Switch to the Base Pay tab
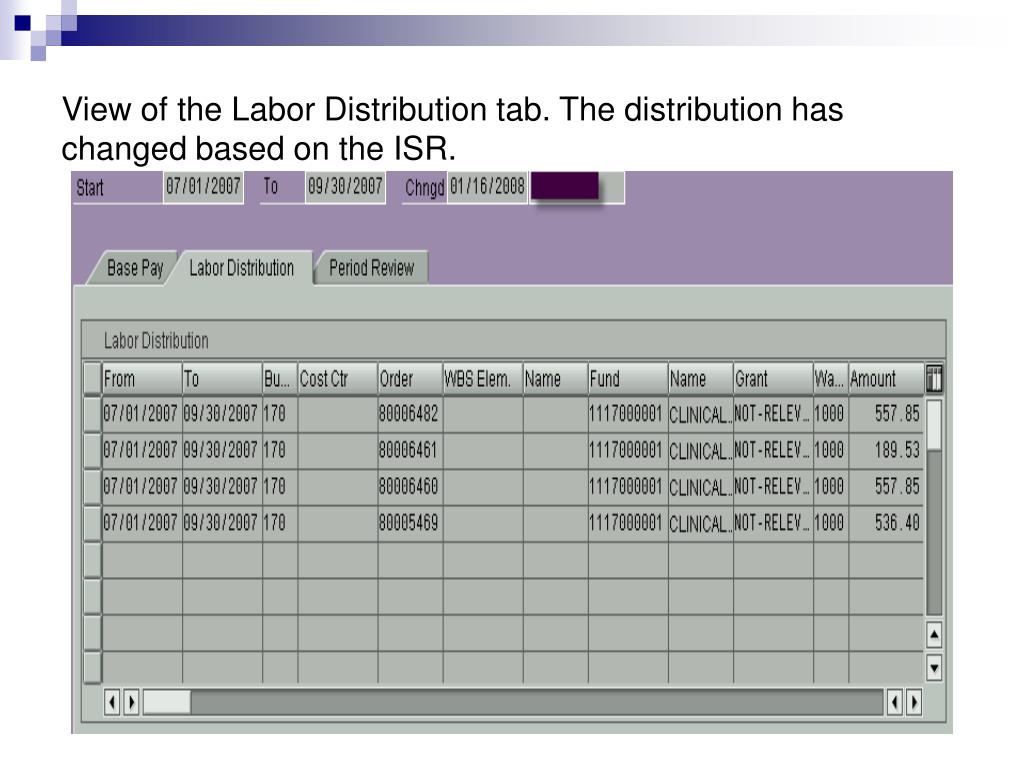The image size is (1024, 768). [135, 268]
